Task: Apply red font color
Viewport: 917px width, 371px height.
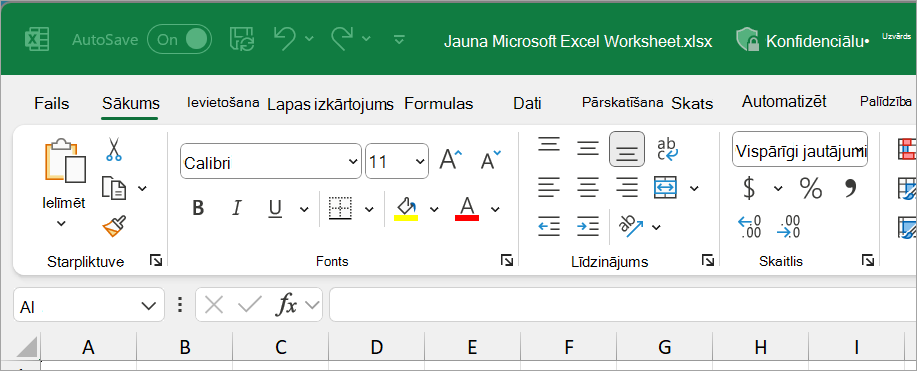Action: pos(467,208)
